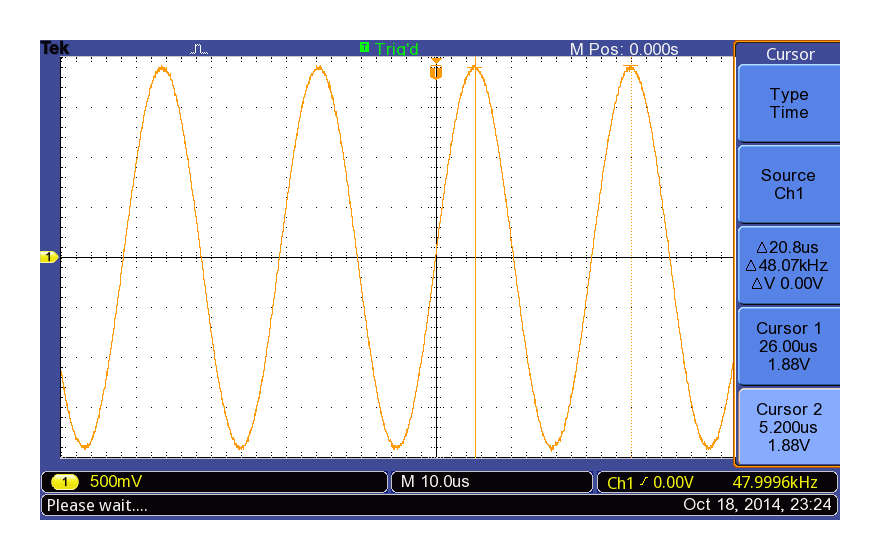880x560 pixels.
Task: Click the channel 1 badge beside 500mV
Action: click(x=65, y=481)
